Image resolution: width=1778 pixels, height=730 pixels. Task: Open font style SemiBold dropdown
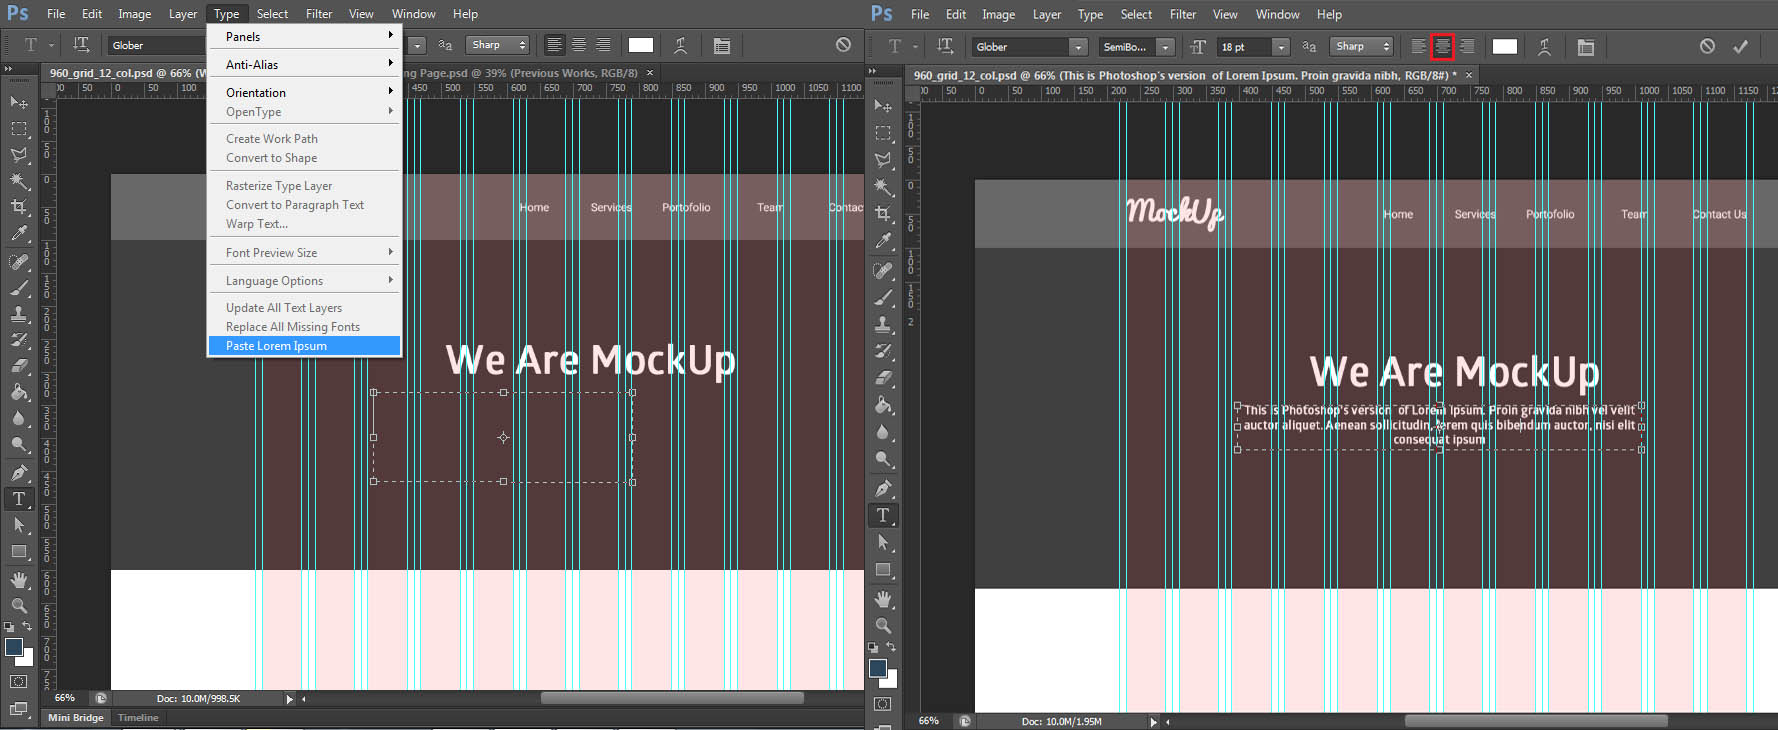click(1165, 47)
